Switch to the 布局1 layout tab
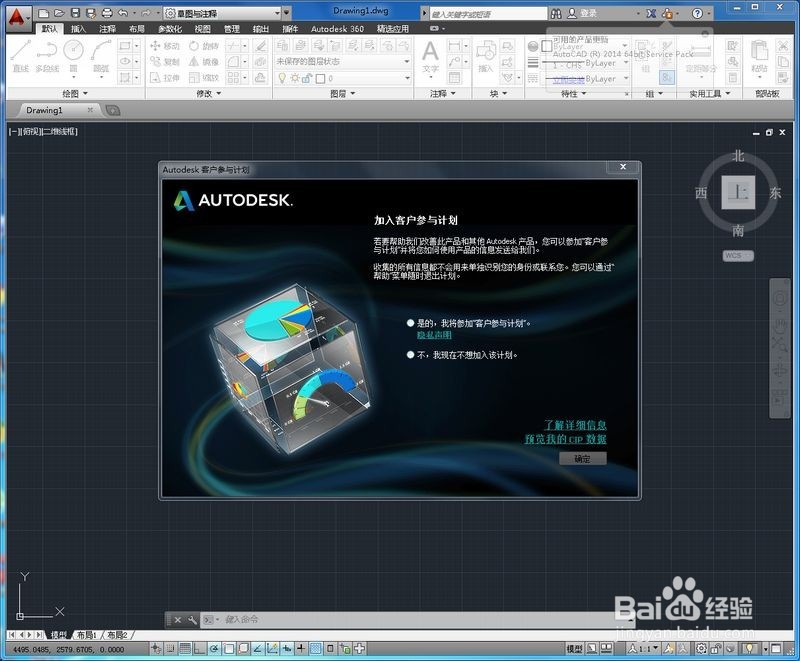The image size is (800, 661). 86,635
